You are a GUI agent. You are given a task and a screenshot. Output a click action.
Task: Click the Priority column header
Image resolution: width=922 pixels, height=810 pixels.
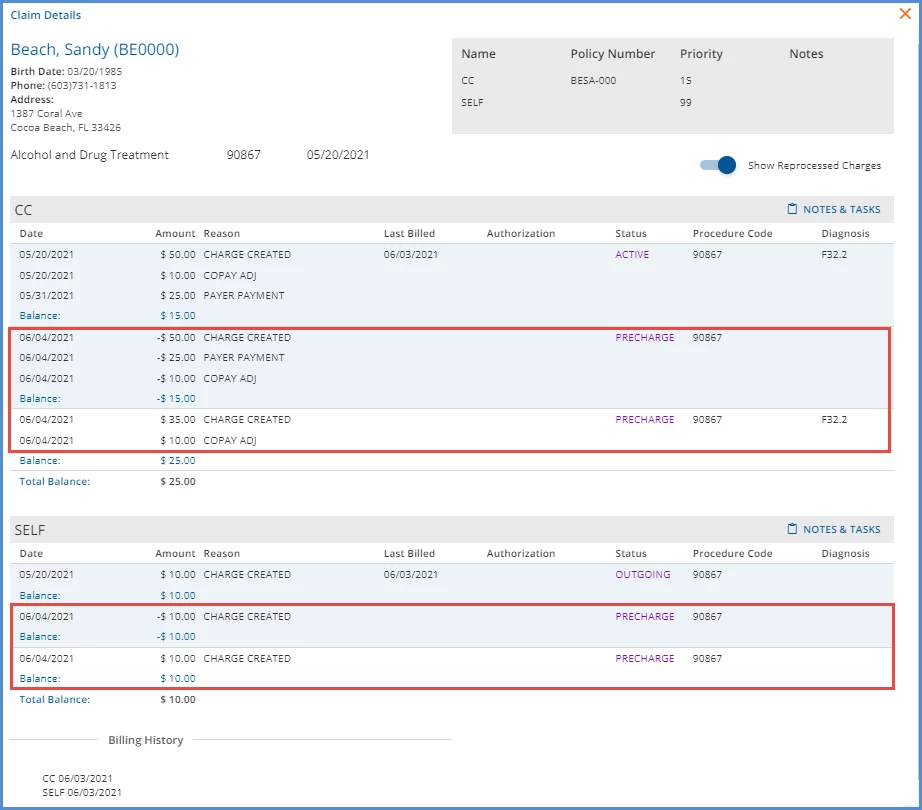click(701, 53)
